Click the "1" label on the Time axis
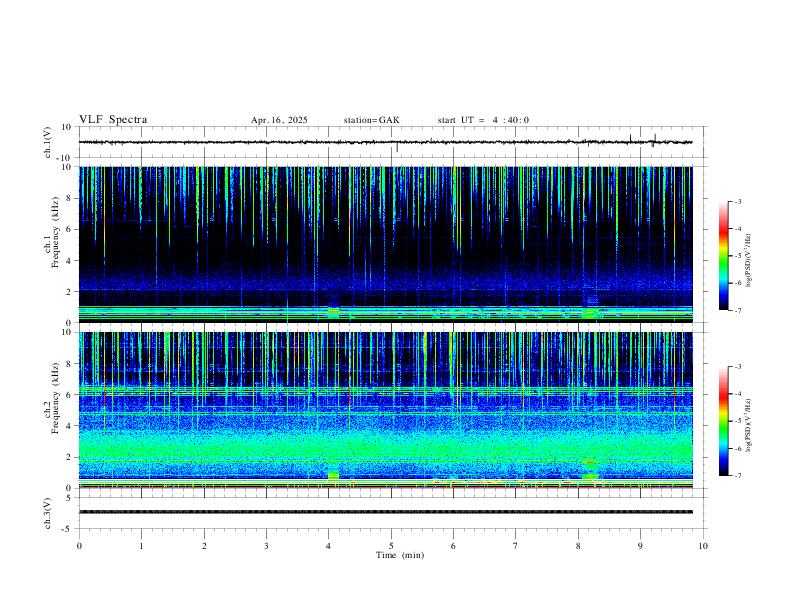The height and width of the screenshot is (612, 792). click(x=141, y=546)
